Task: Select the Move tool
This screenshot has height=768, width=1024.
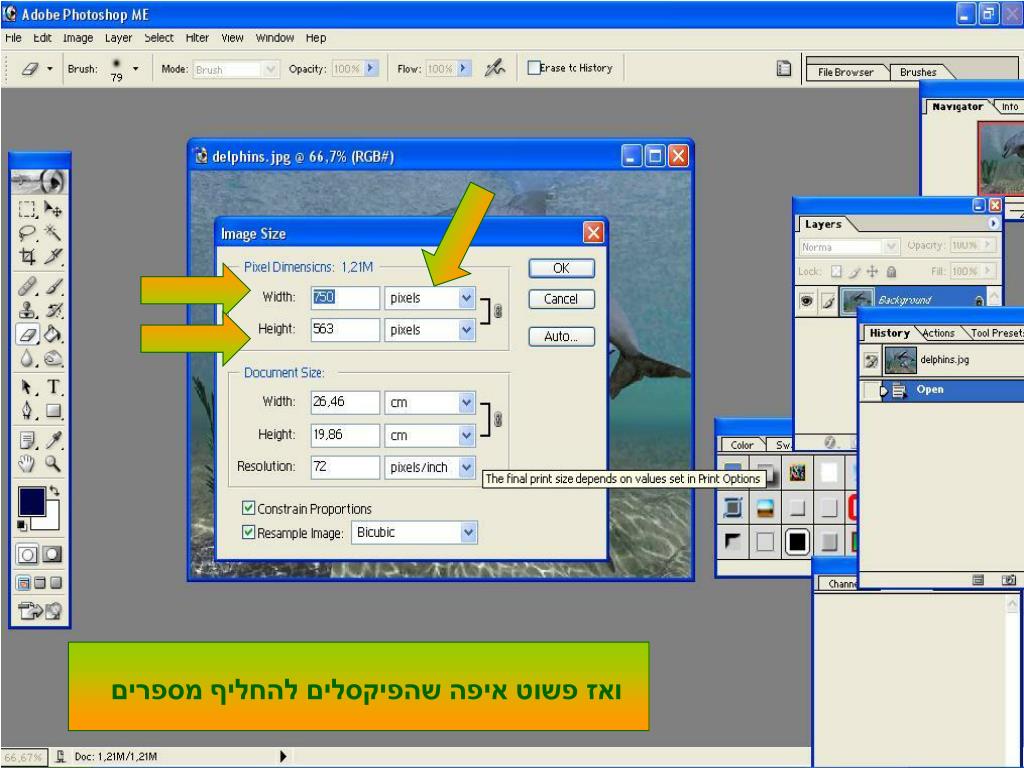Action: (x=52, y=210)
